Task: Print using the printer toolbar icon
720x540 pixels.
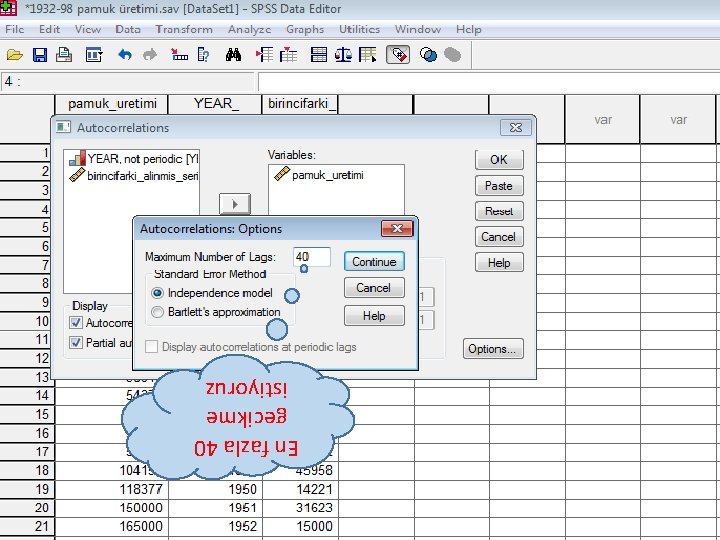Action: pyautogui.click(x=64, y=55)
